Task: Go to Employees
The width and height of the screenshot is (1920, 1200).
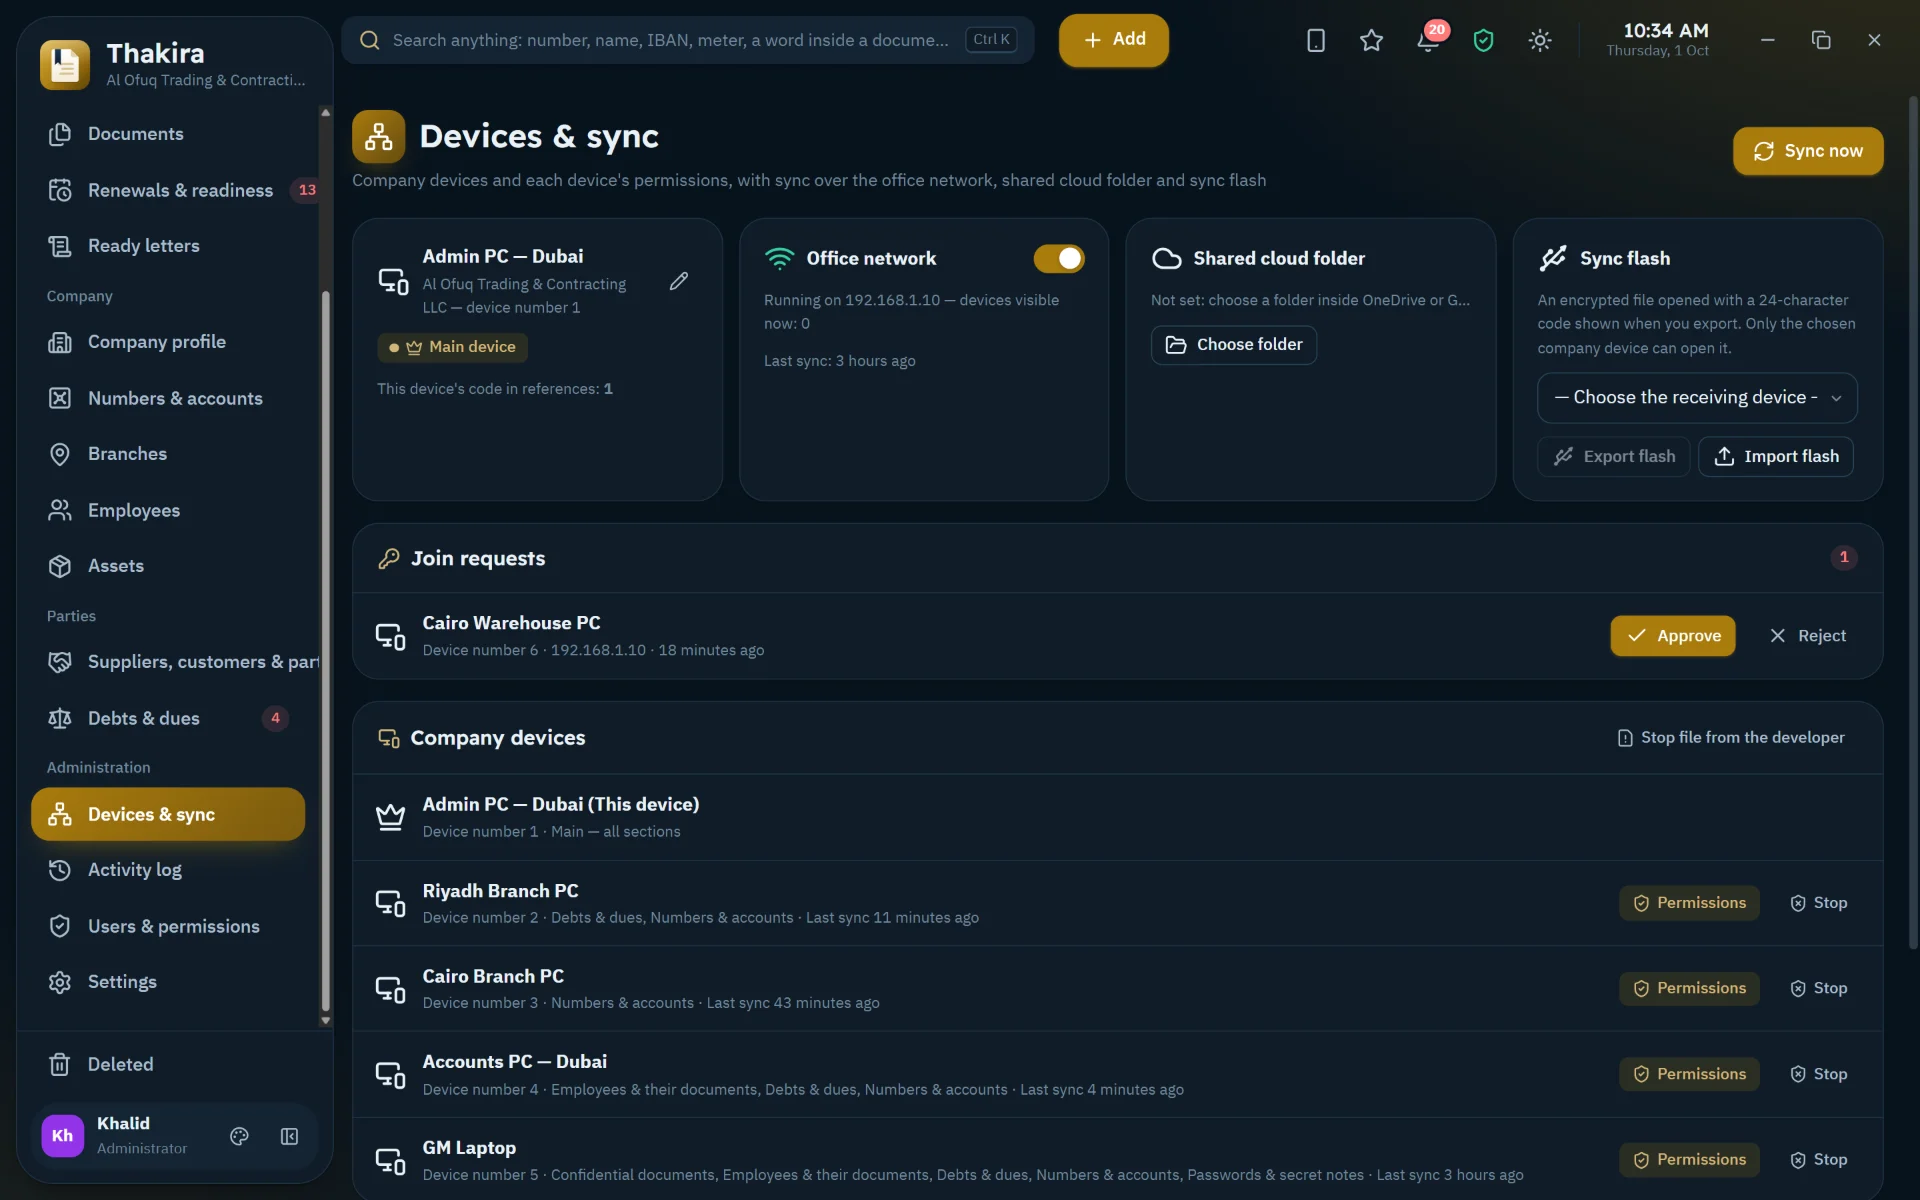Action: 170,510
